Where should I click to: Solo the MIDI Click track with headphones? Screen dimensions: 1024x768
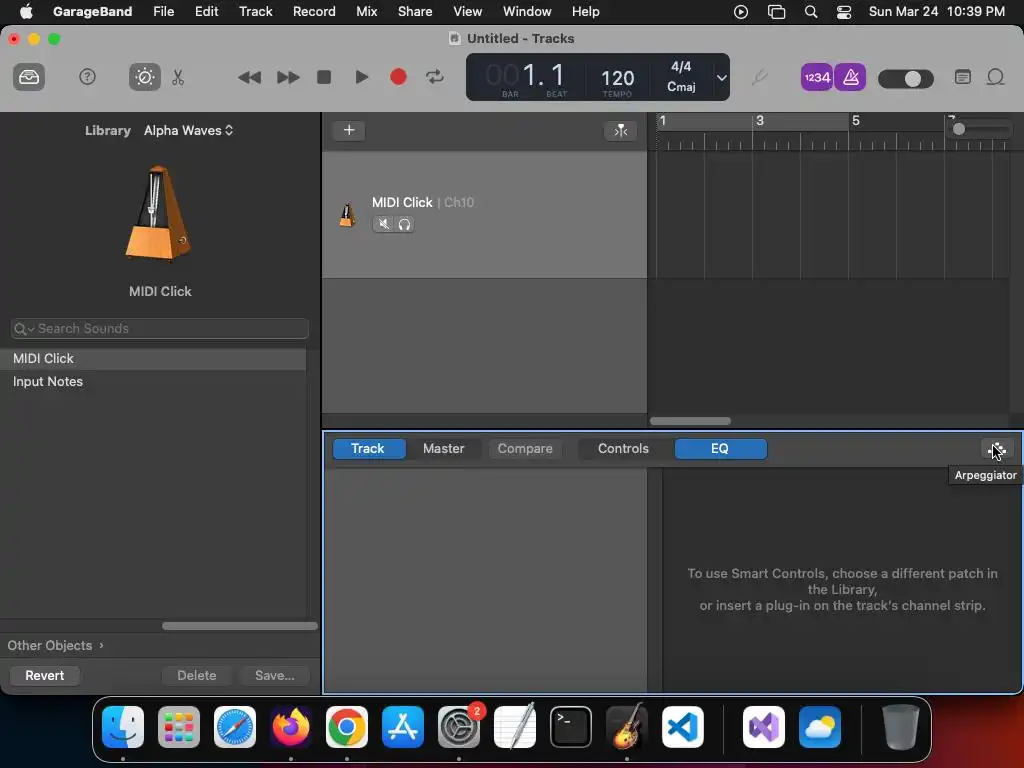[x=404, y=224]
